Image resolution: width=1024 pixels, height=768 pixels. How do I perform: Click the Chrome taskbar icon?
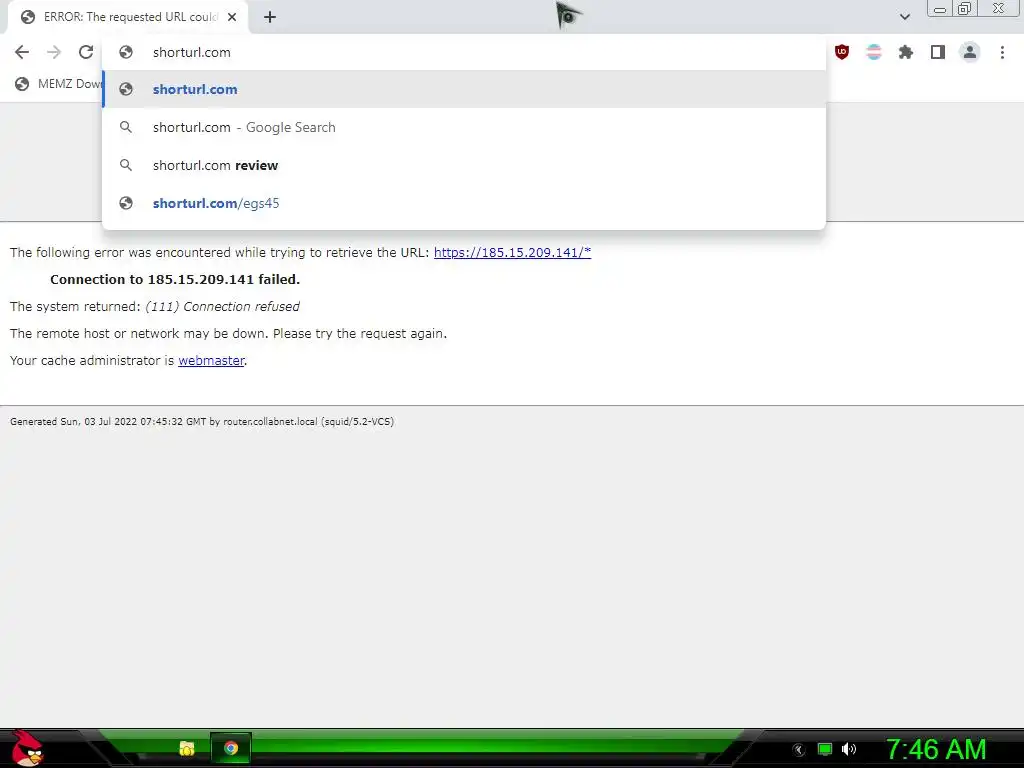[231, 748]
